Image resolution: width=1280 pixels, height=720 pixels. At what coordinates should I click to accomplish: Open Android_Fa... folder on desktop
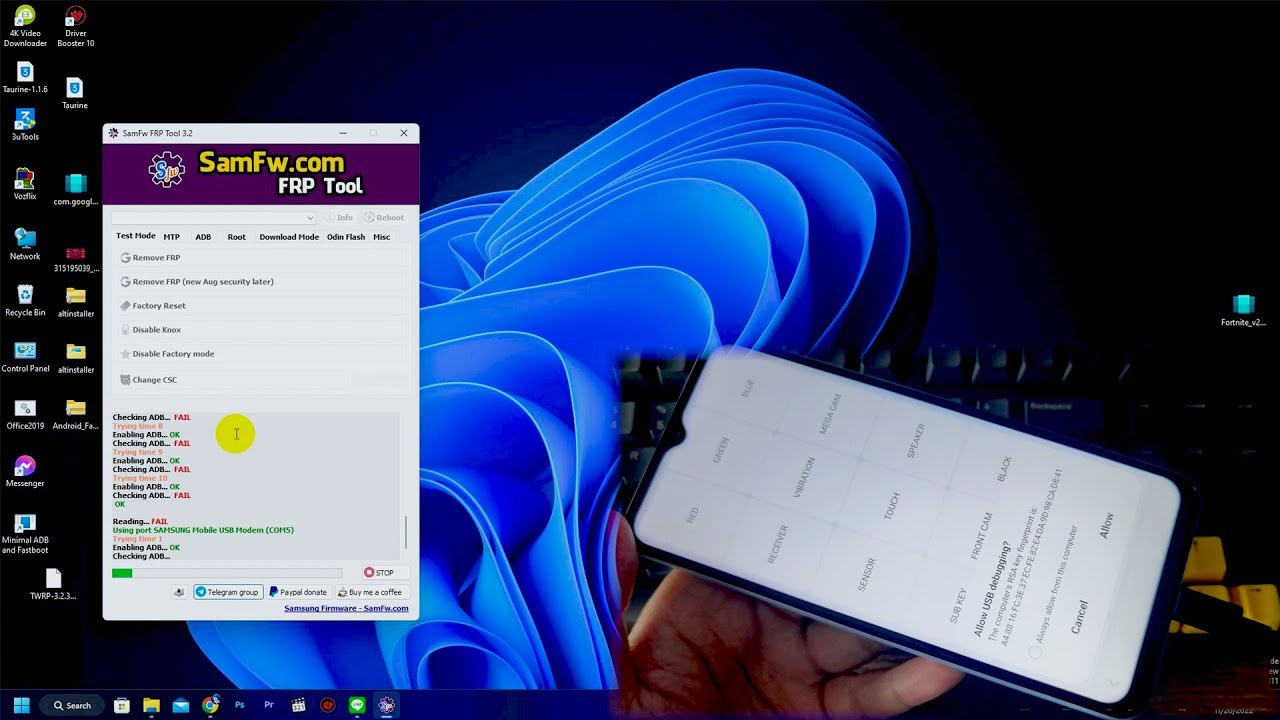[x=75, y=414]
